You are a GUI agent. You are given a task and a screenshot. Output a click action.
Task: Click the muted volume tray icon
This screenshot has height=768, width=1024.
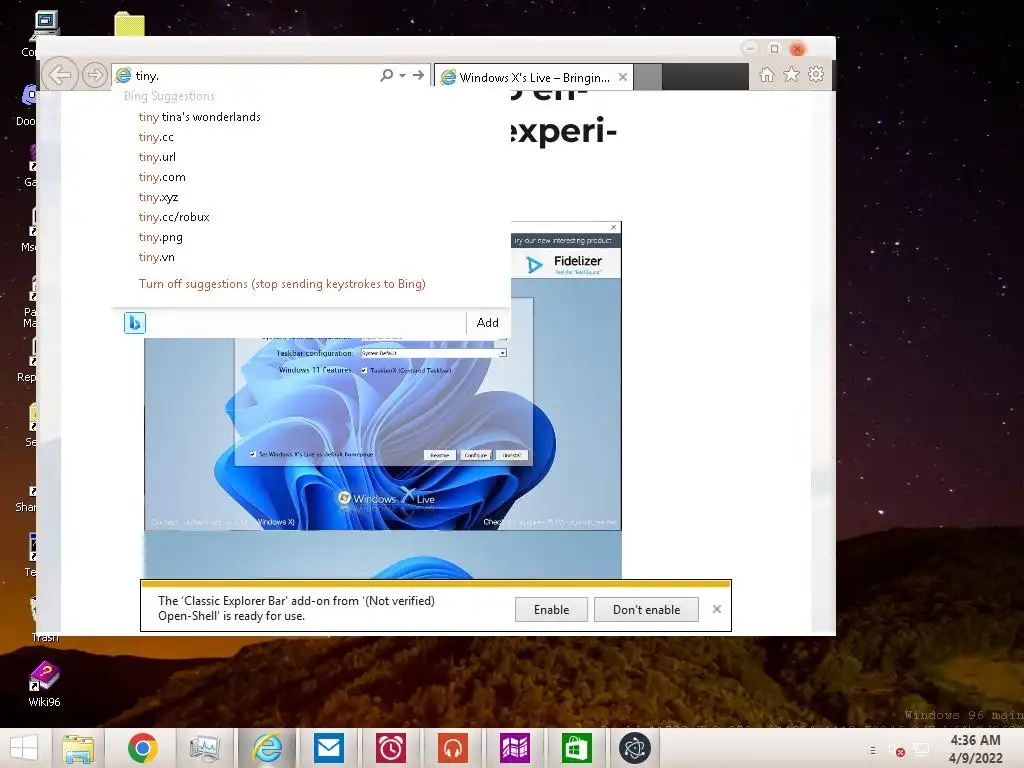point(897,751)
